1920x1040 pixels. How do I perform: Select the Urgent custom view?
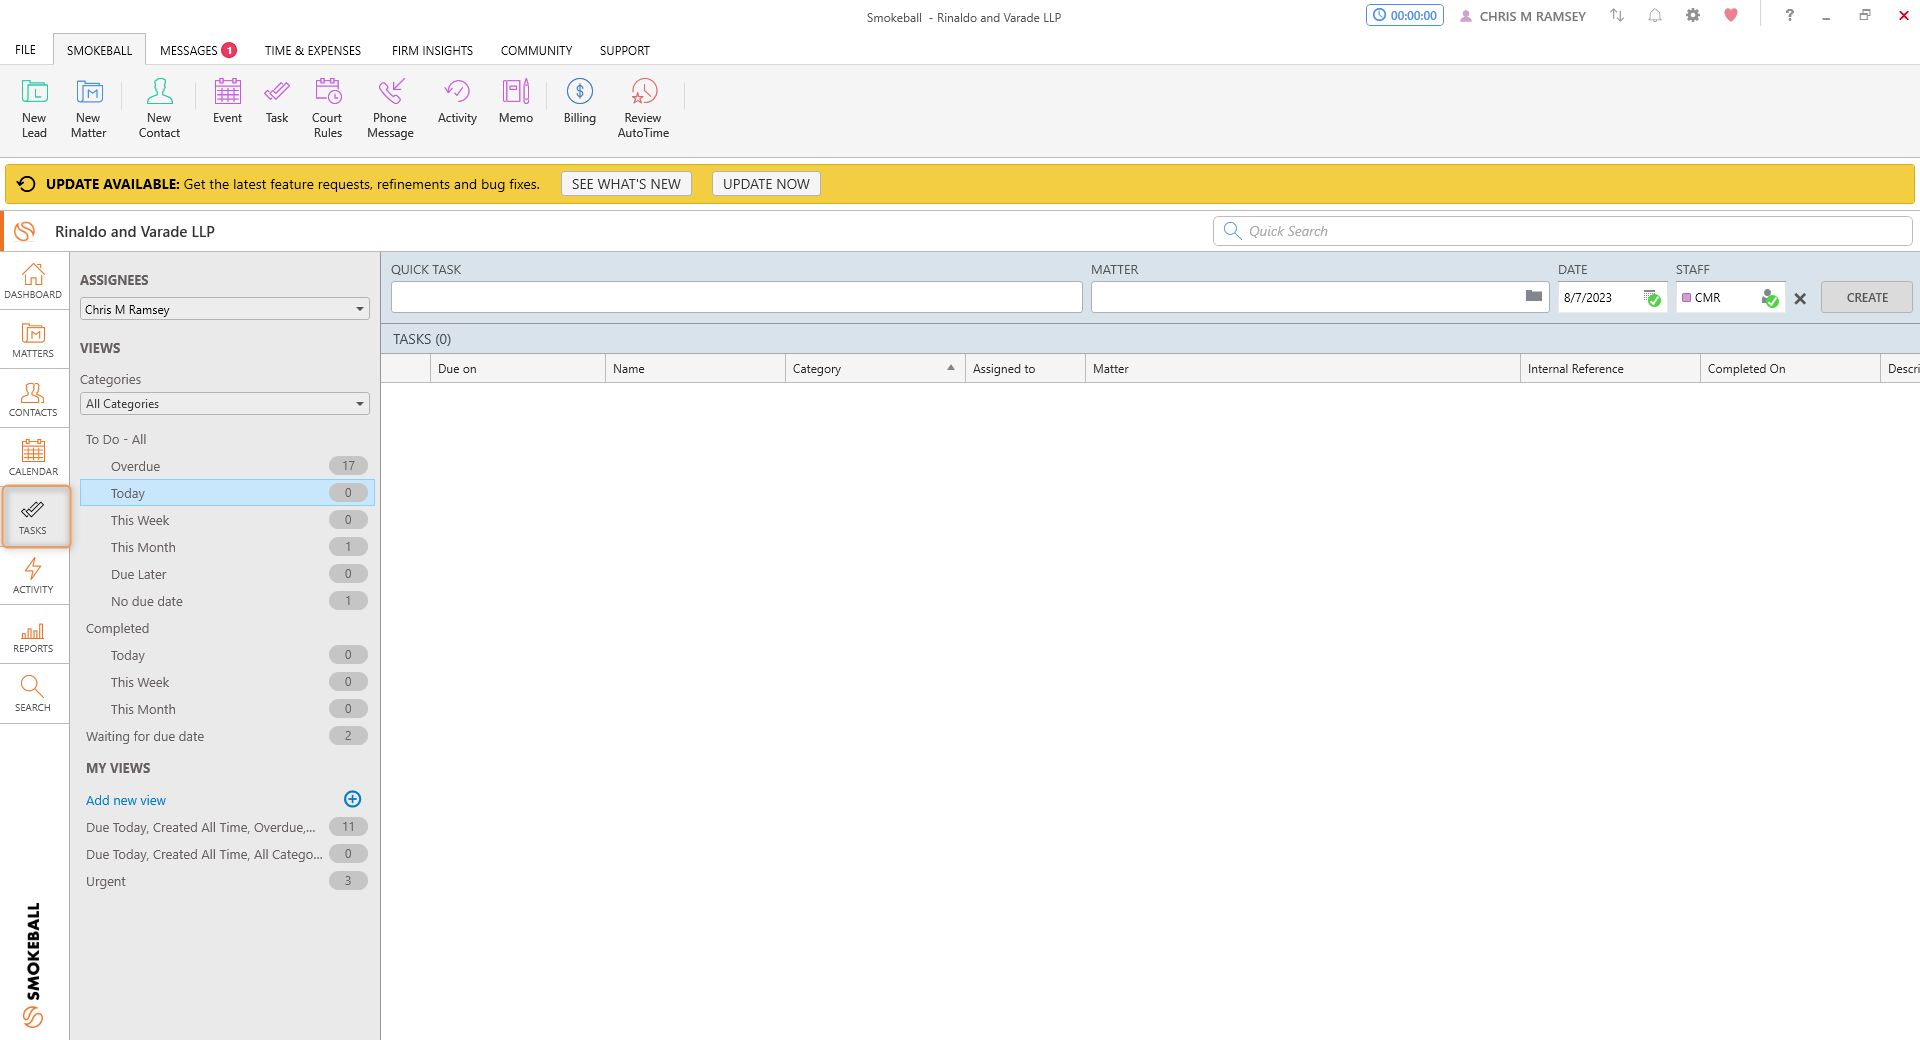coord(225,881)
